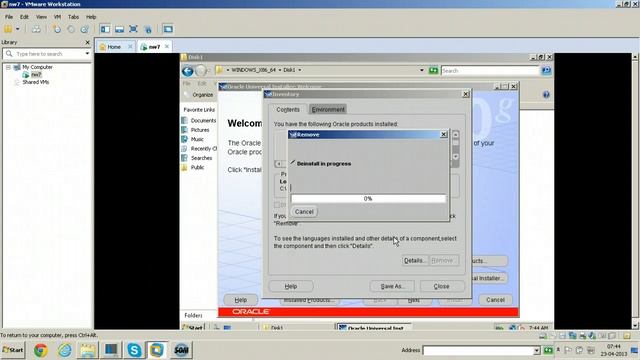Select Shared VMs in the Library tree

point(36,82)
